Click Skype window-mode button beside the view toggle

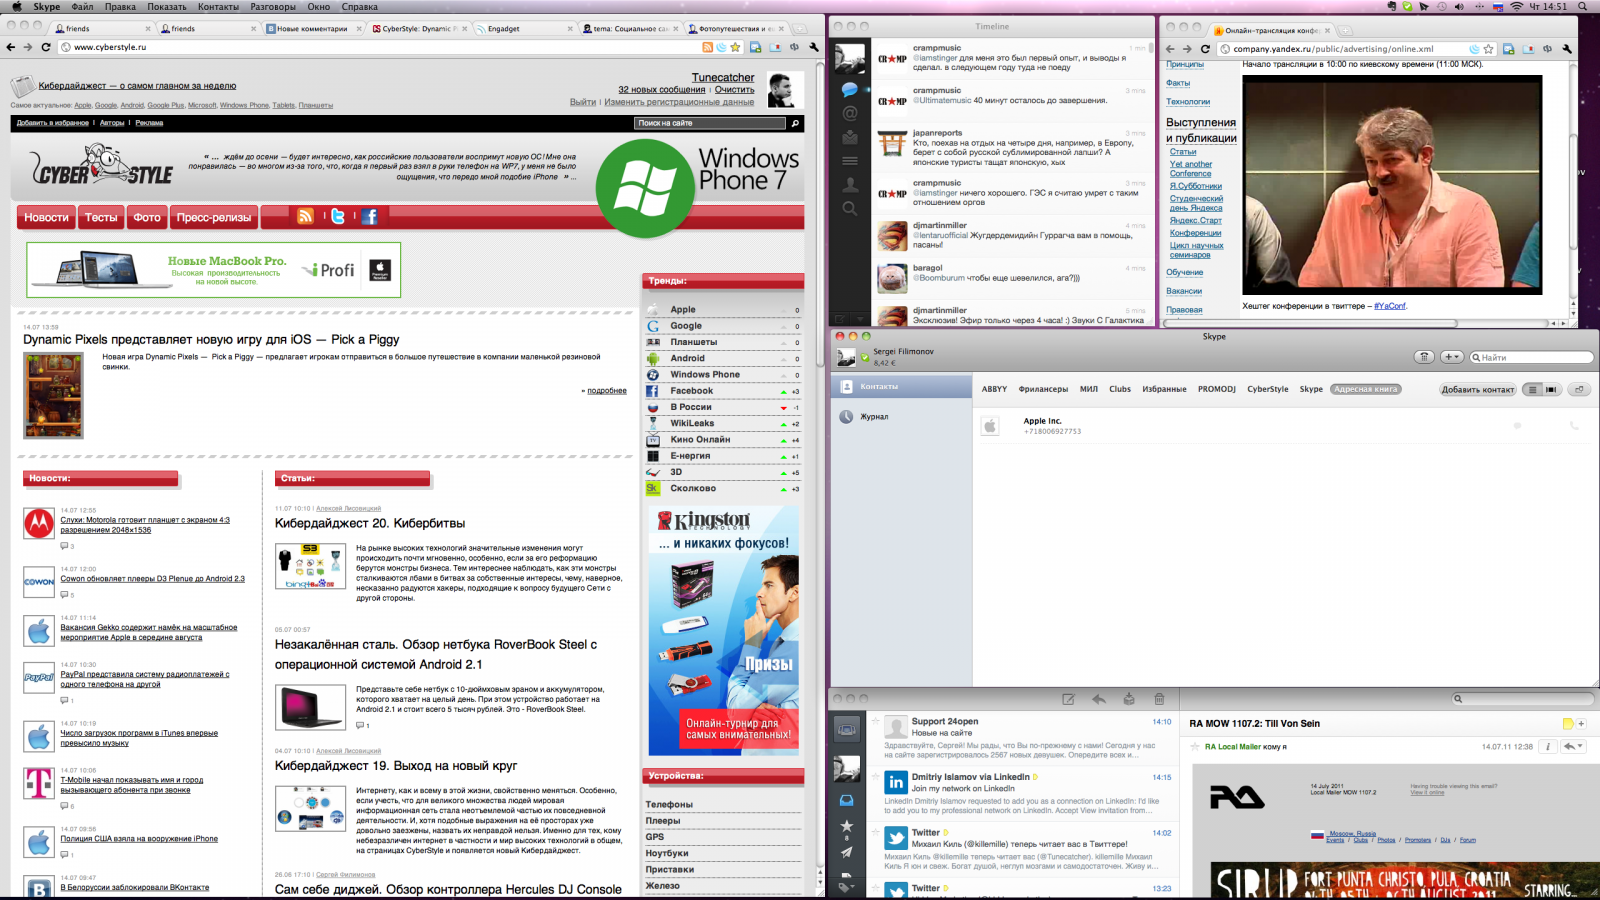[1579, 389]
